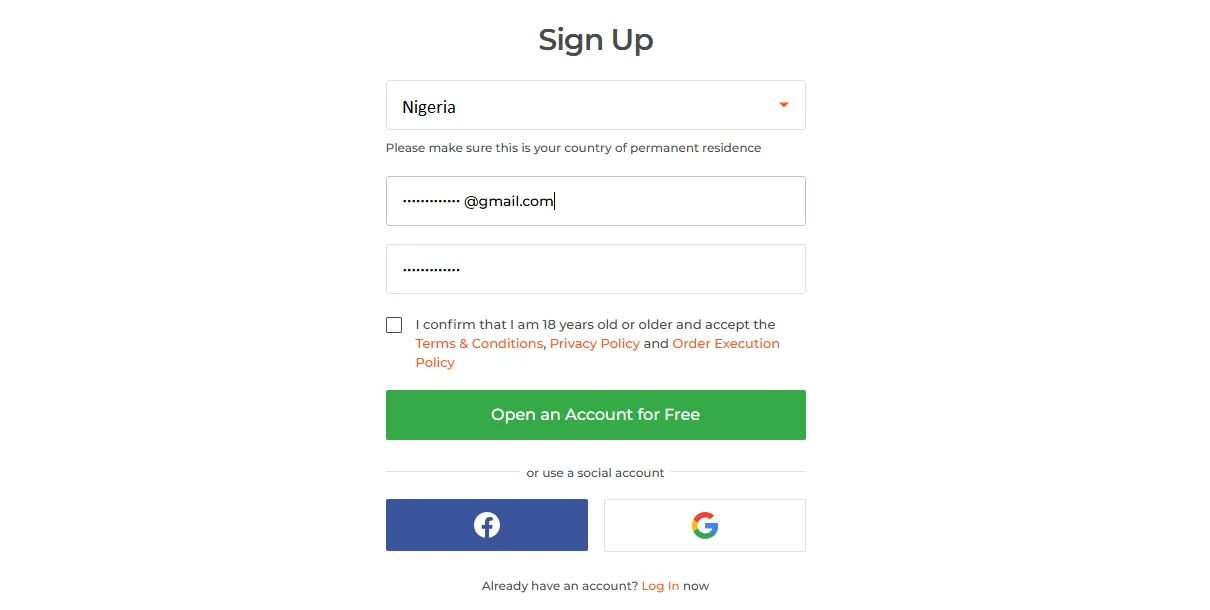Click the permanent residence helper text

[573, 148]
